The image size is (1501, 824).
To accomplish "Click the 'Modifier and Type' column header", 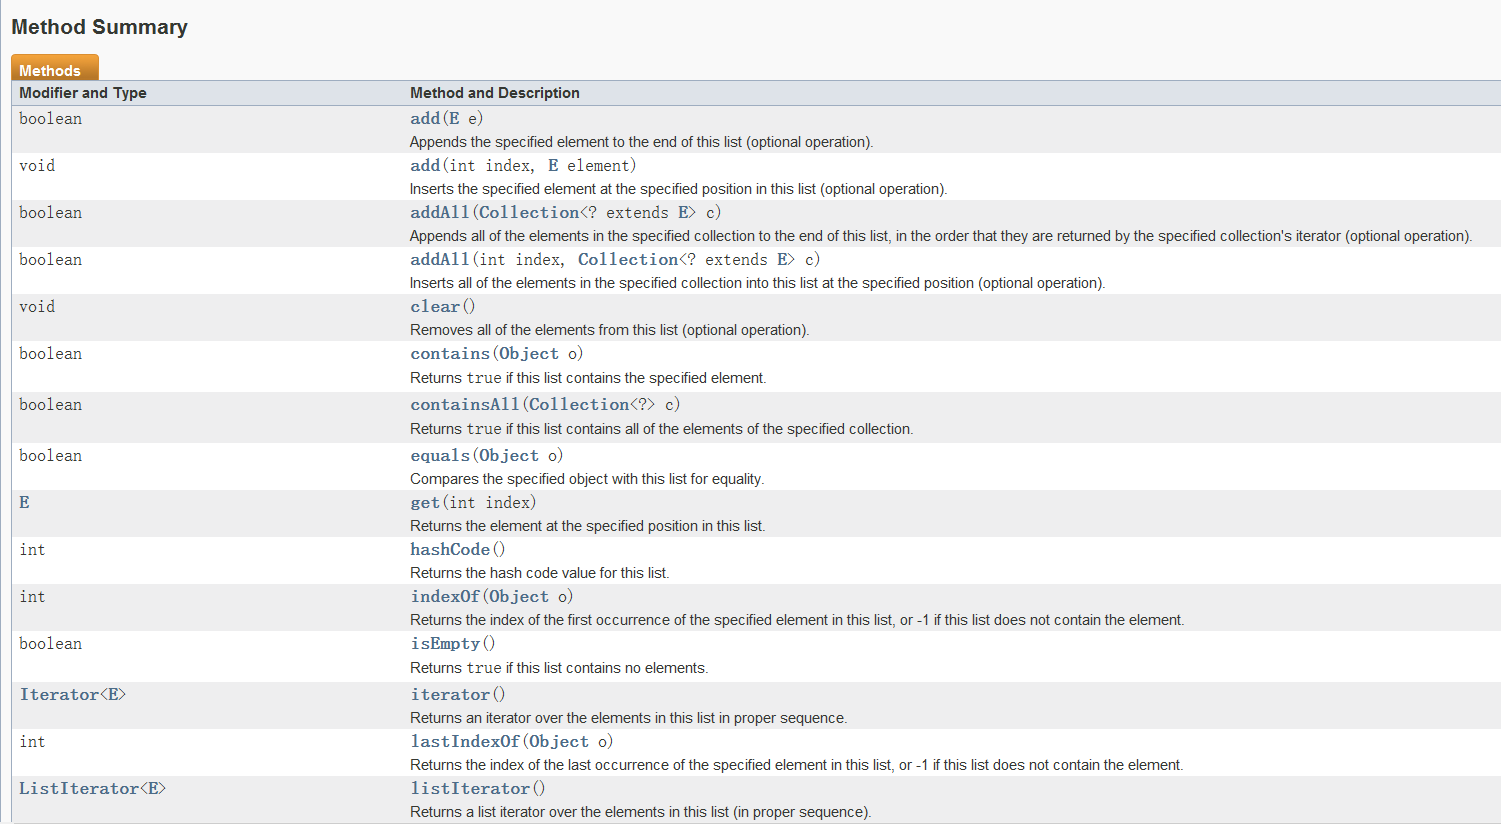I will (x=83, y=93).
